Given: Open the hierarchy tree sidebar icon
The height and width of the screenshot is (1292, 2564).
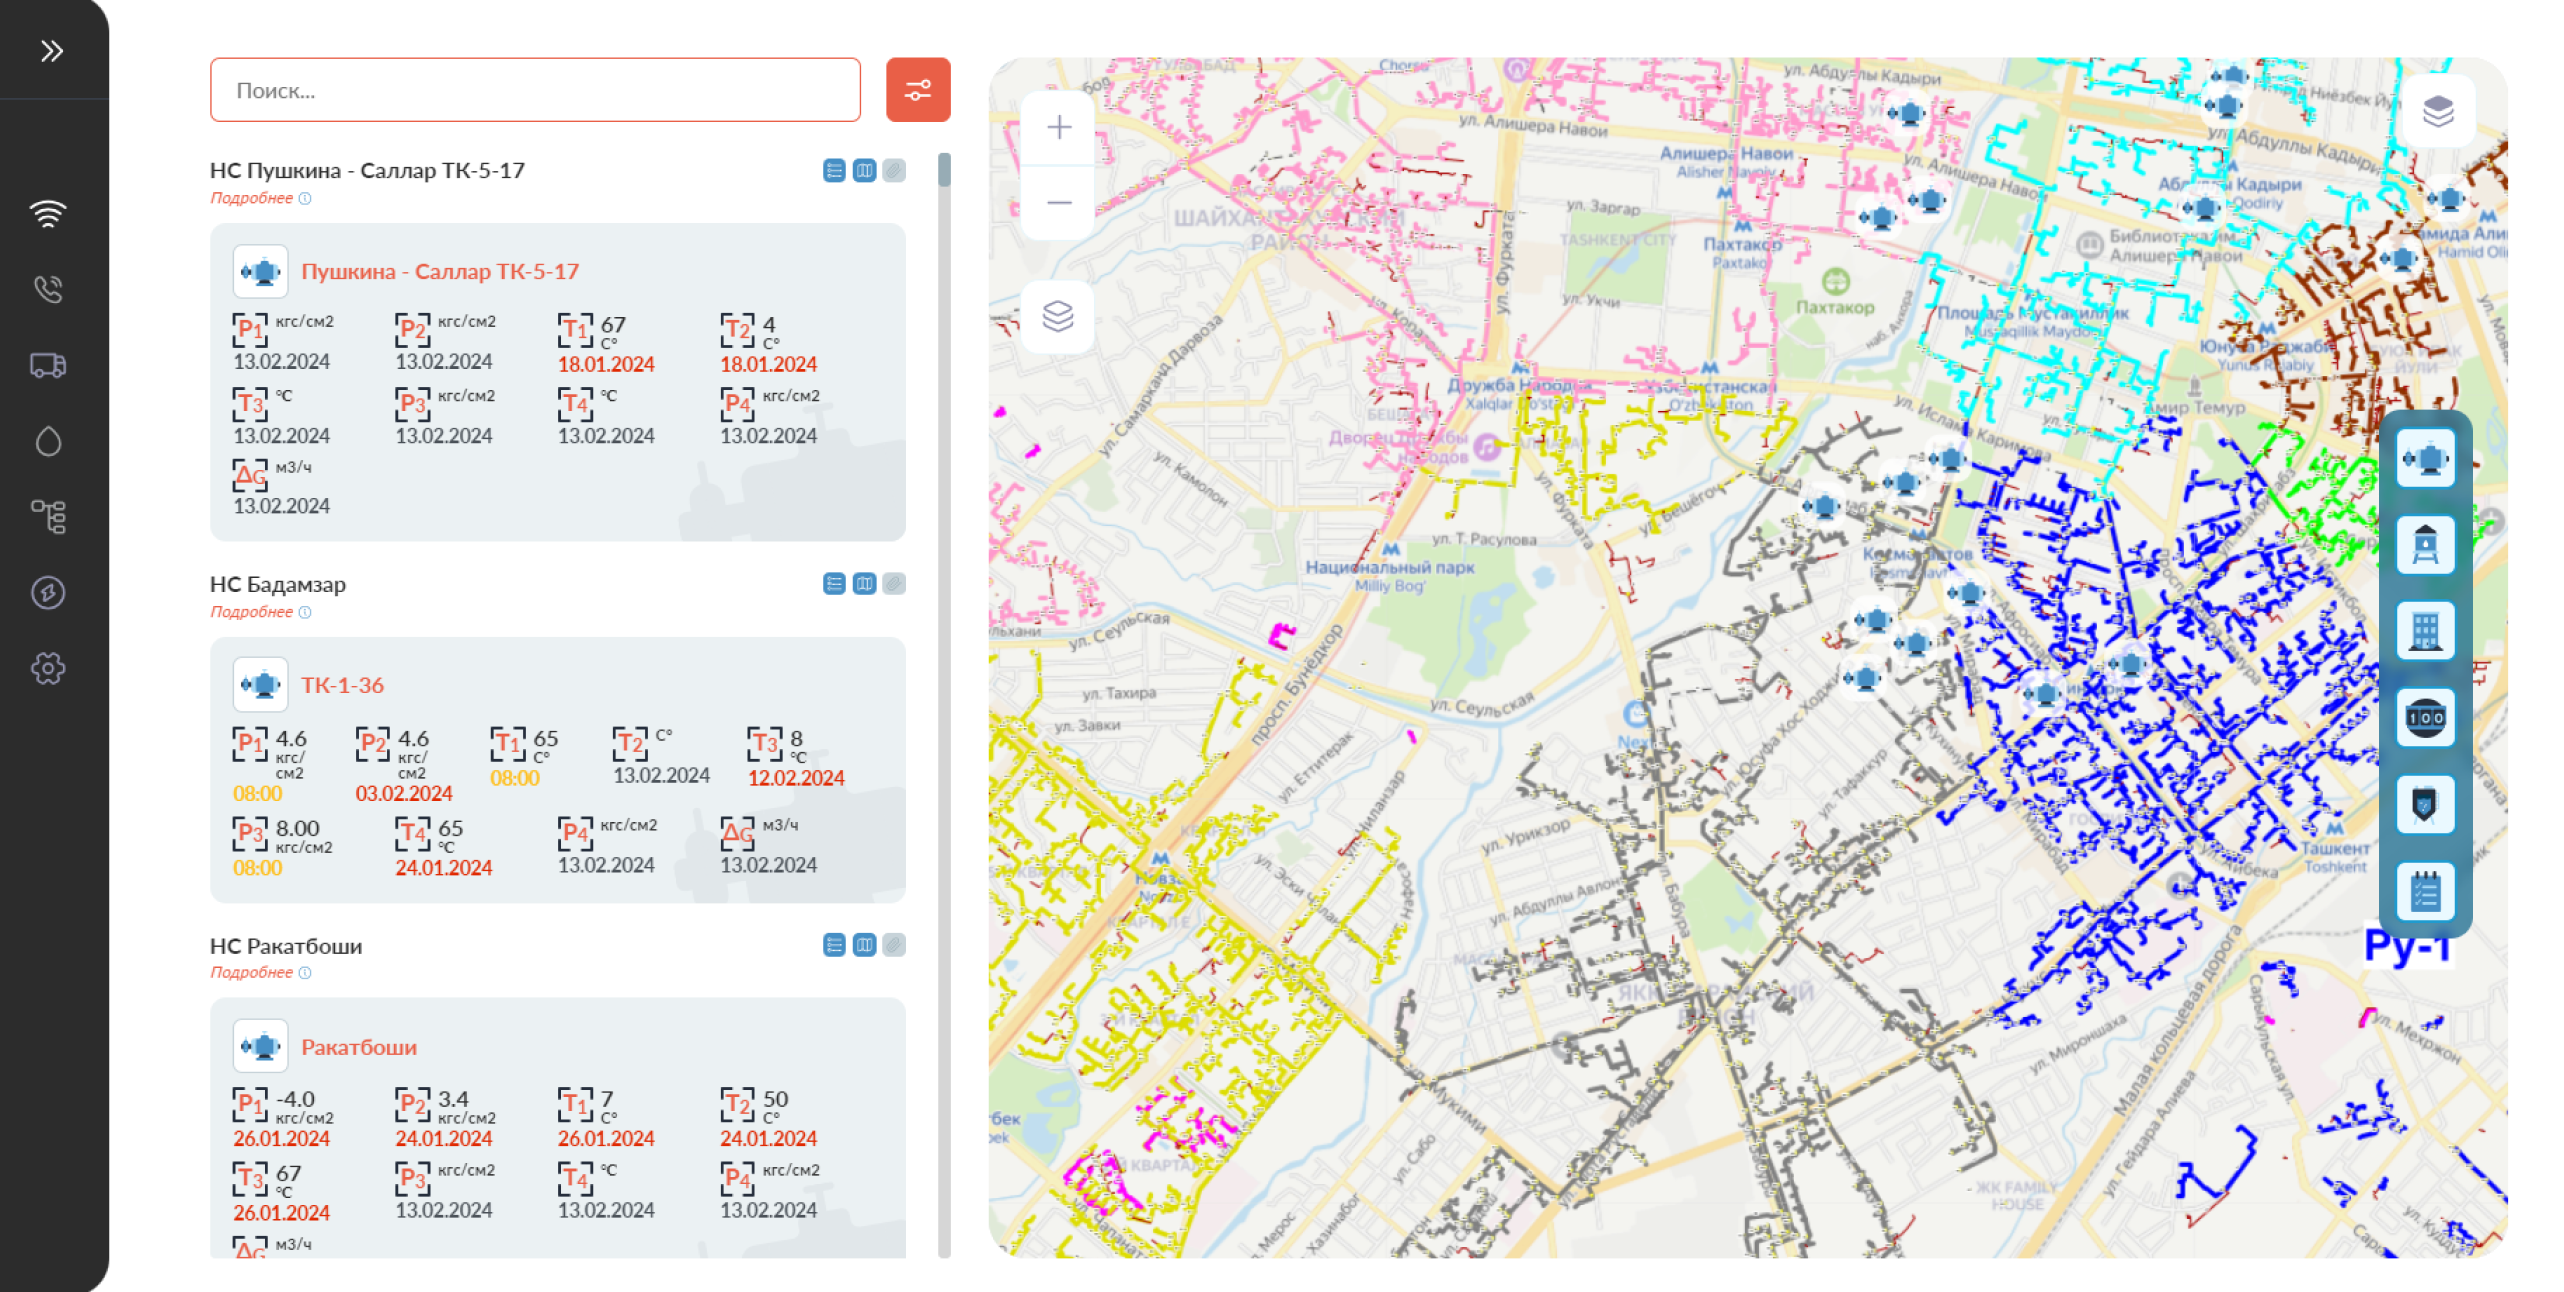Looking at the screenshot, I should pyautogui.click(x=48, y=517).
